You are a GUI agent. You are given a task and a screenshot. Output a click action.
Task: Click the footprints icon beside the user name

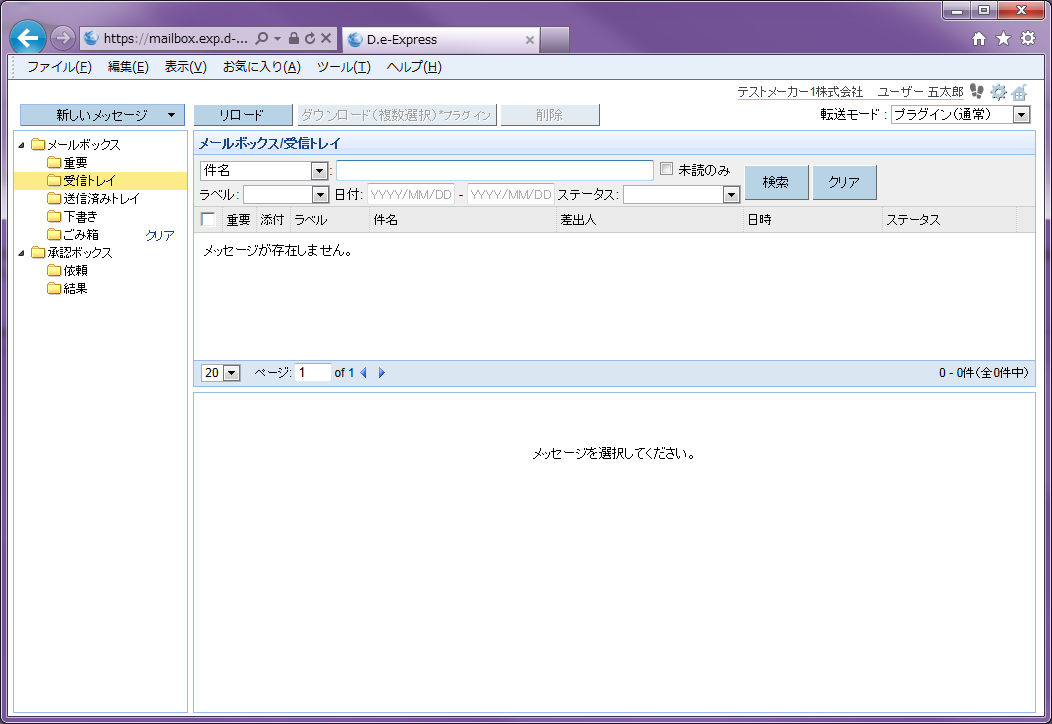[x=977, y=92]
